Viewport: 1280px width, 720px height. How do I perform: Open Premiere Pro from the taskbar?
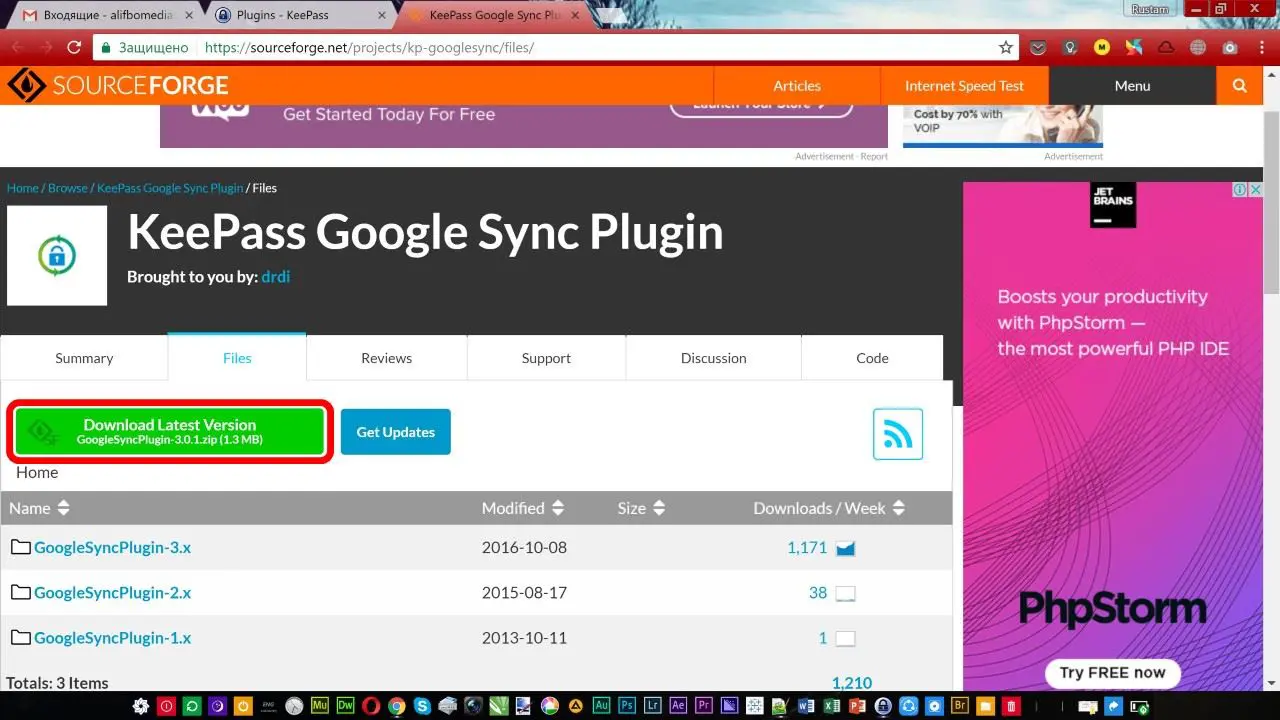coord(704,707)
